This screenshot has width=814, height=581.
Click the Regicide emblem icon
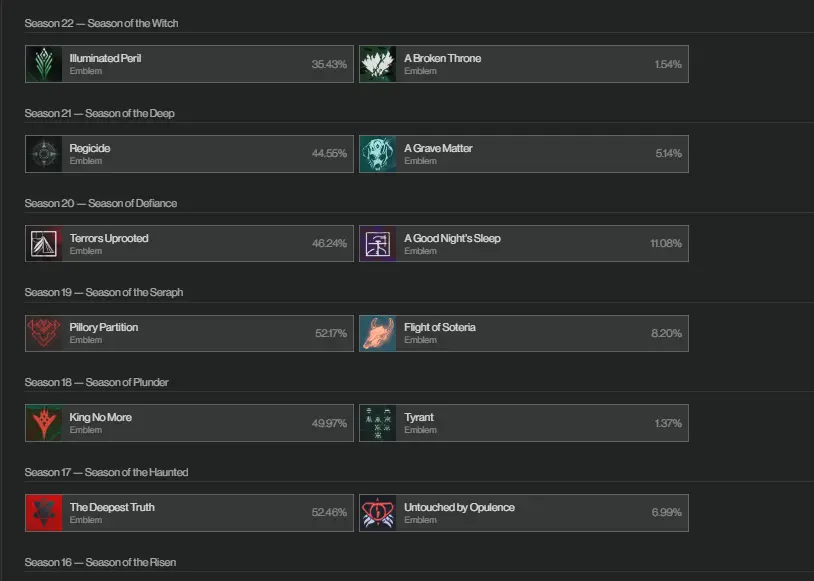(44, 154)
